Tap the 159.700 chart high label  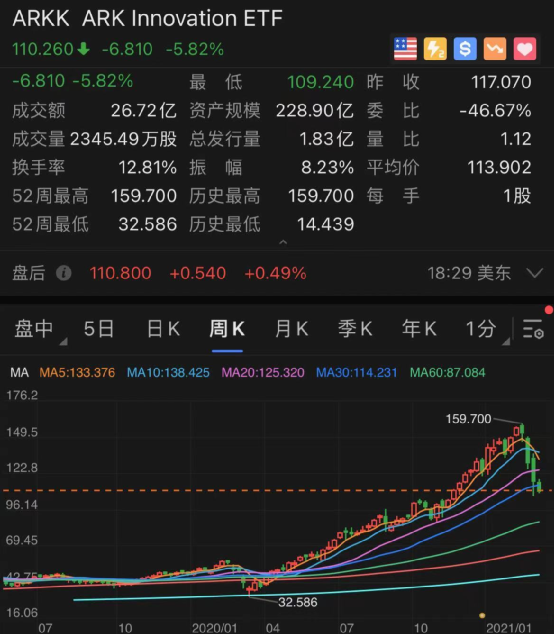click(468, 418)
